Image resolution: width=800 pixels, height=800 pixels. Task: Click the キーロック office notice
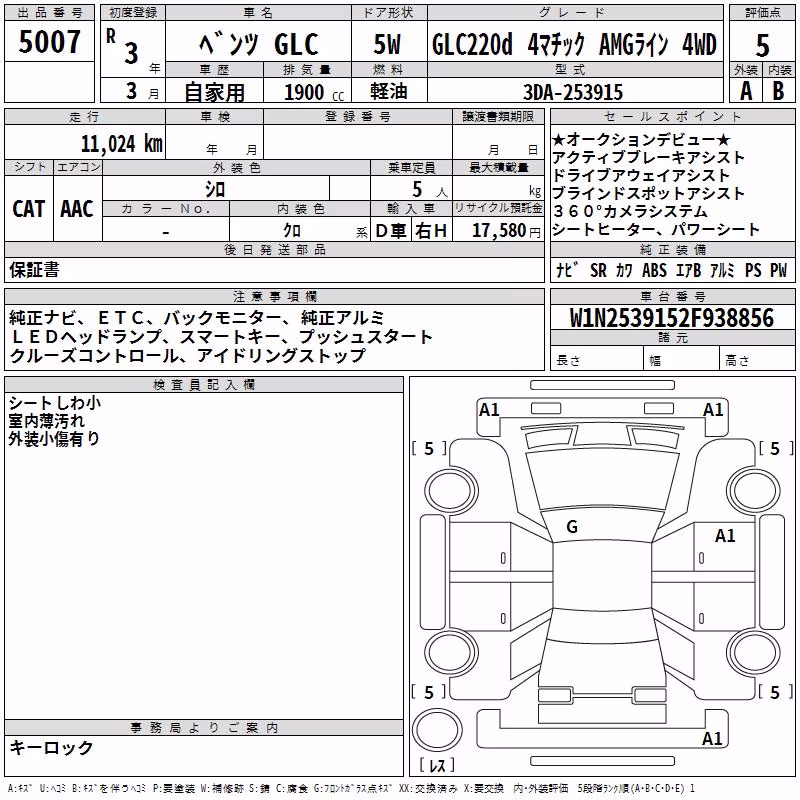51,747
